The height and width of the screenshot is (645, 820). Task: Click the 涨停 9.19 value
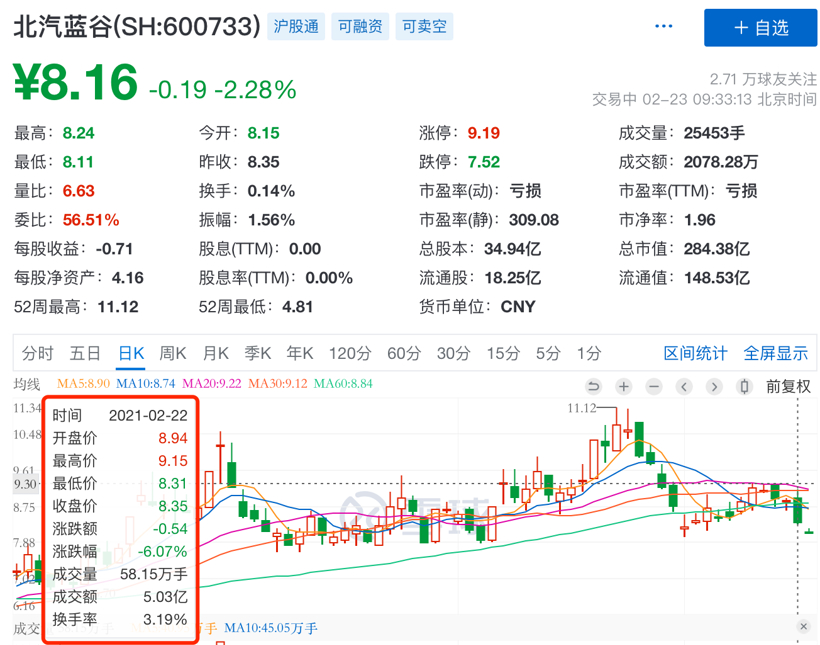point(484,133)
